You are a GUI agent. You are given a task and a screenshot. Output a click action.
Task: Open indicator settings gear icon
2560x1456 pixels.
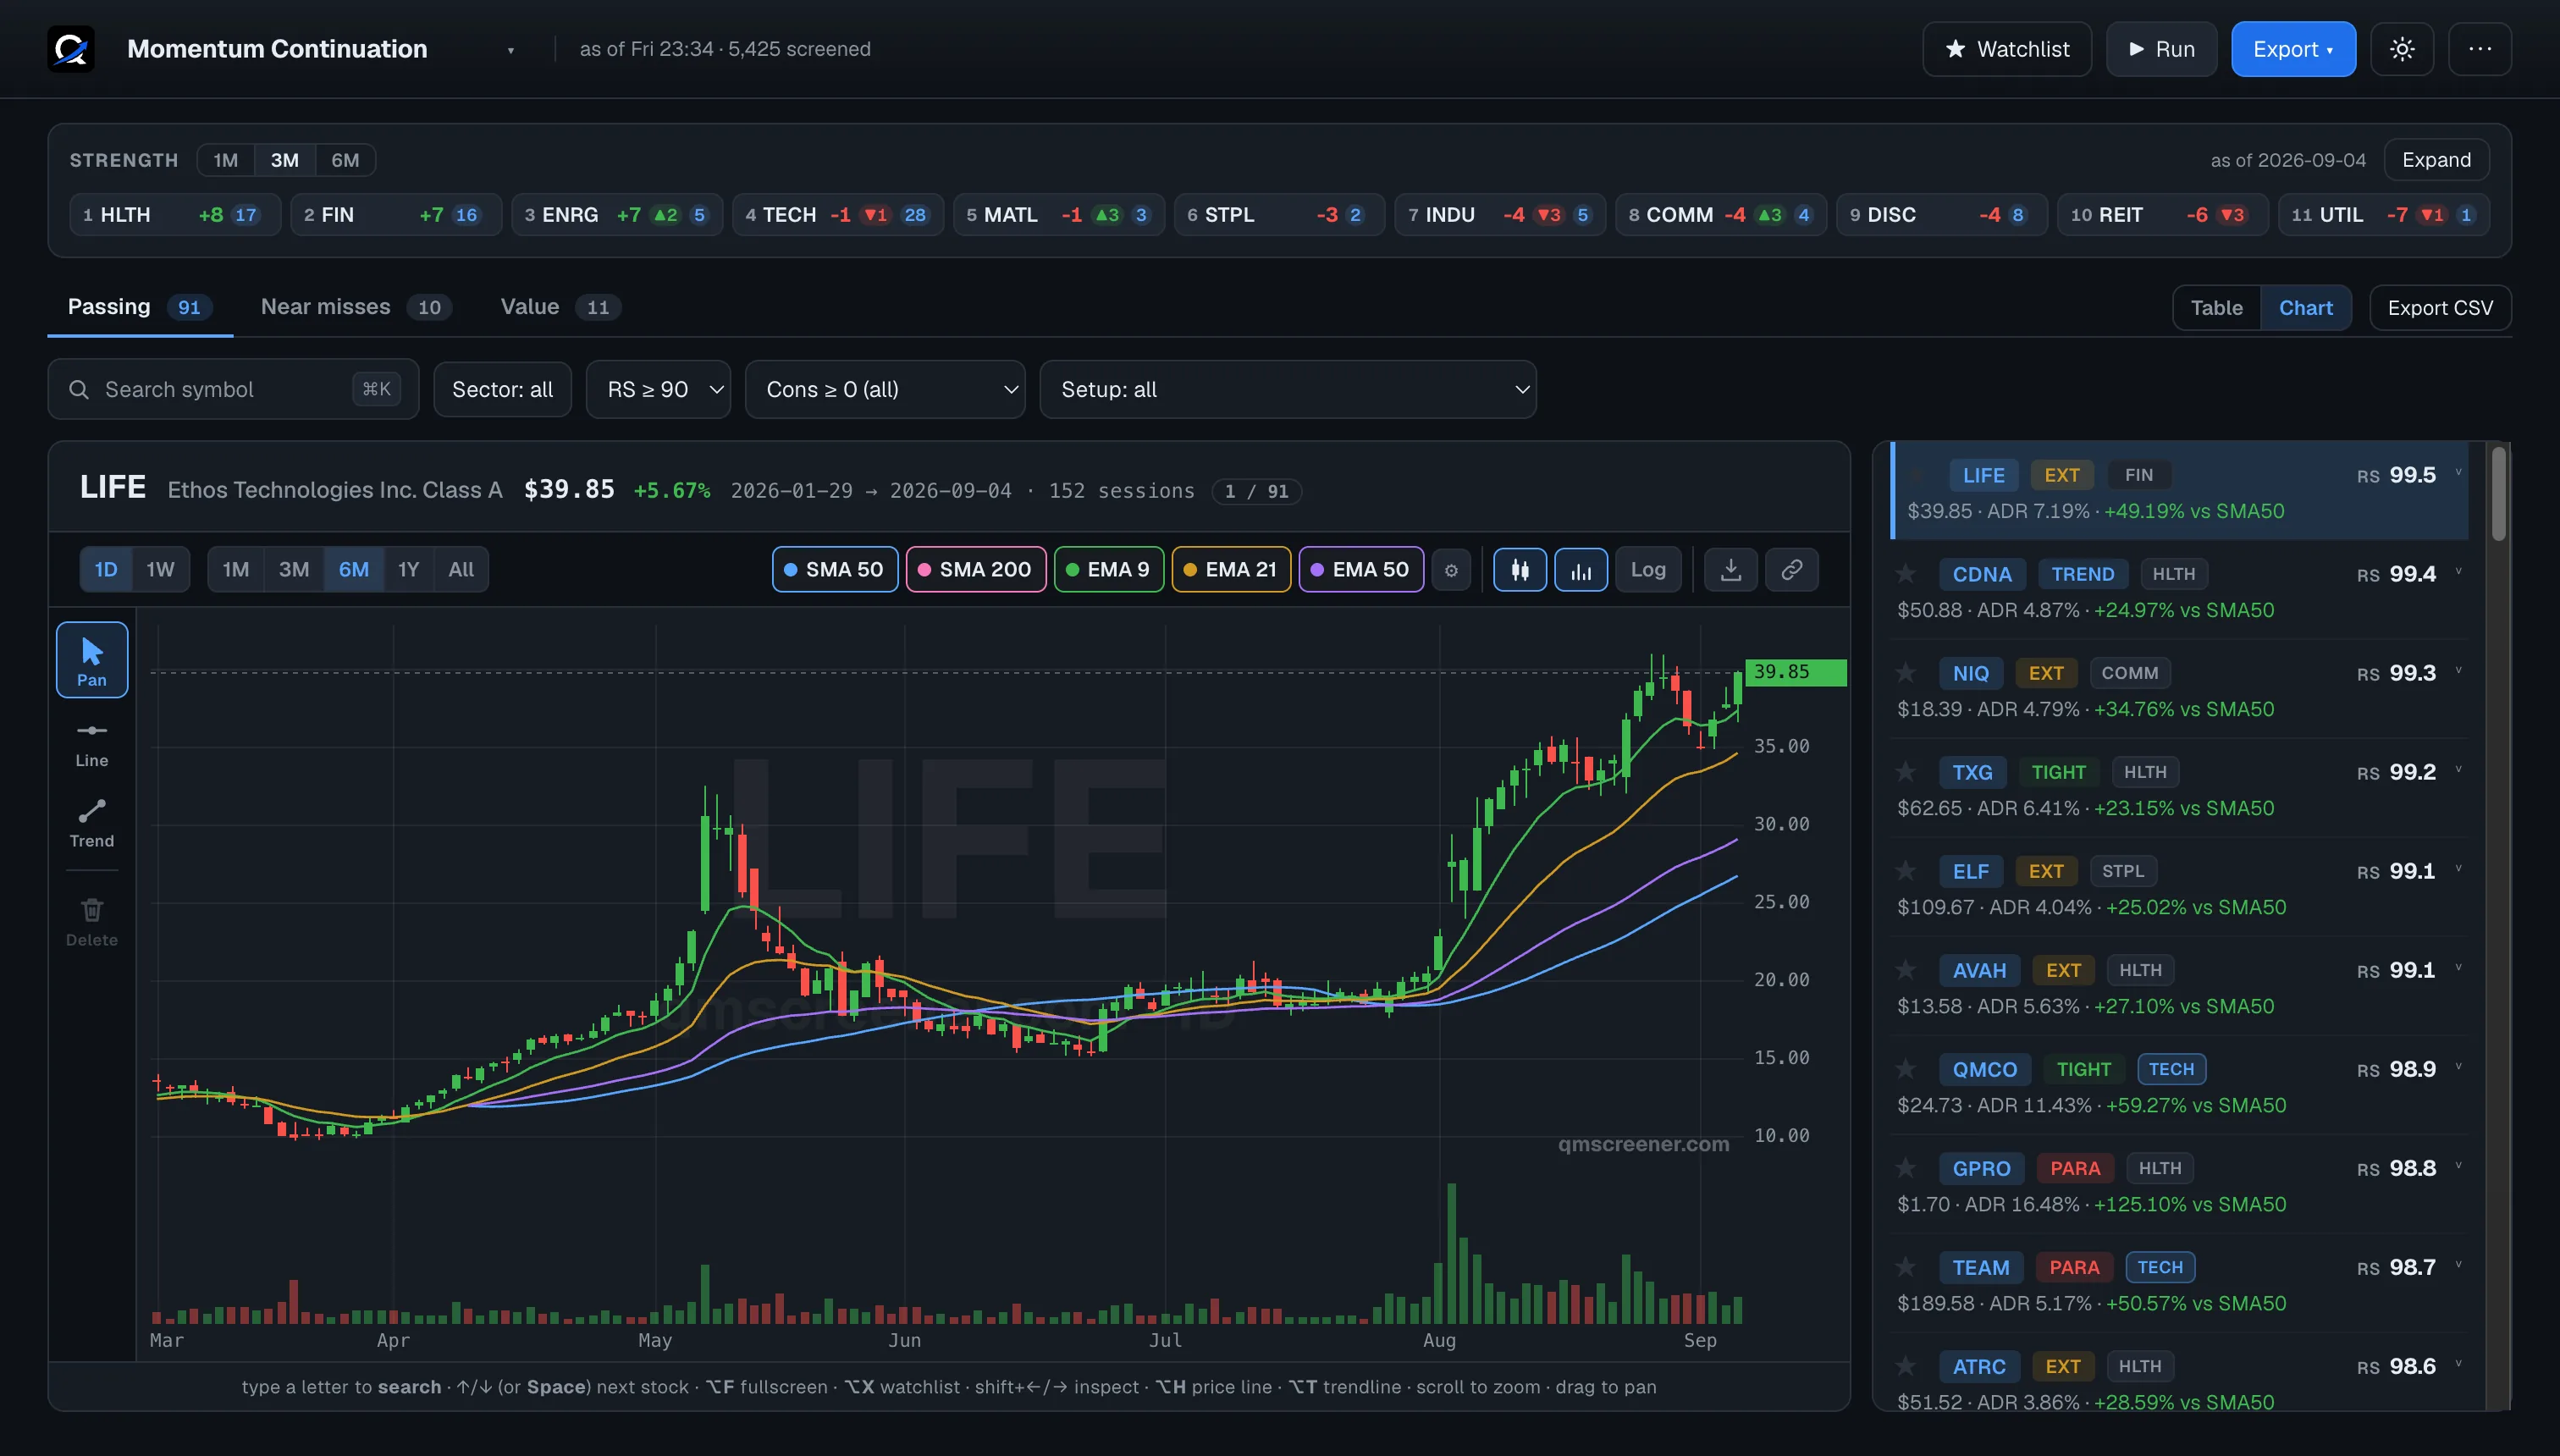[x=1451, y=570]
